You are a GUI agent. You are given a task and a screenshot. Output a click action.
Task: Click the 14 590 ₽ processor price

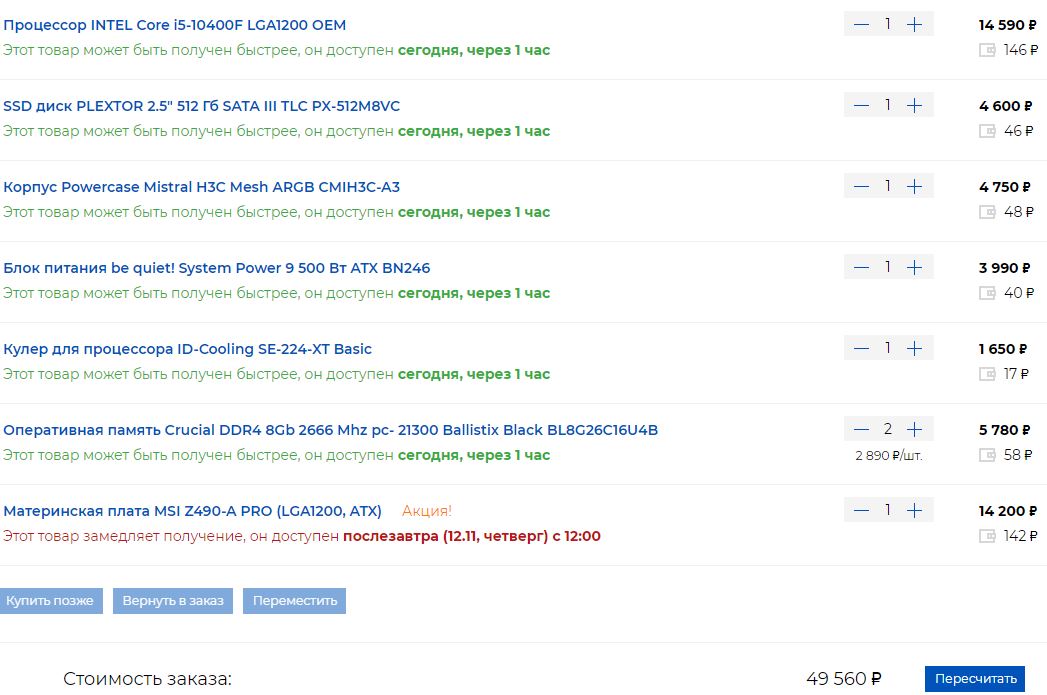tap(1008, 25)
